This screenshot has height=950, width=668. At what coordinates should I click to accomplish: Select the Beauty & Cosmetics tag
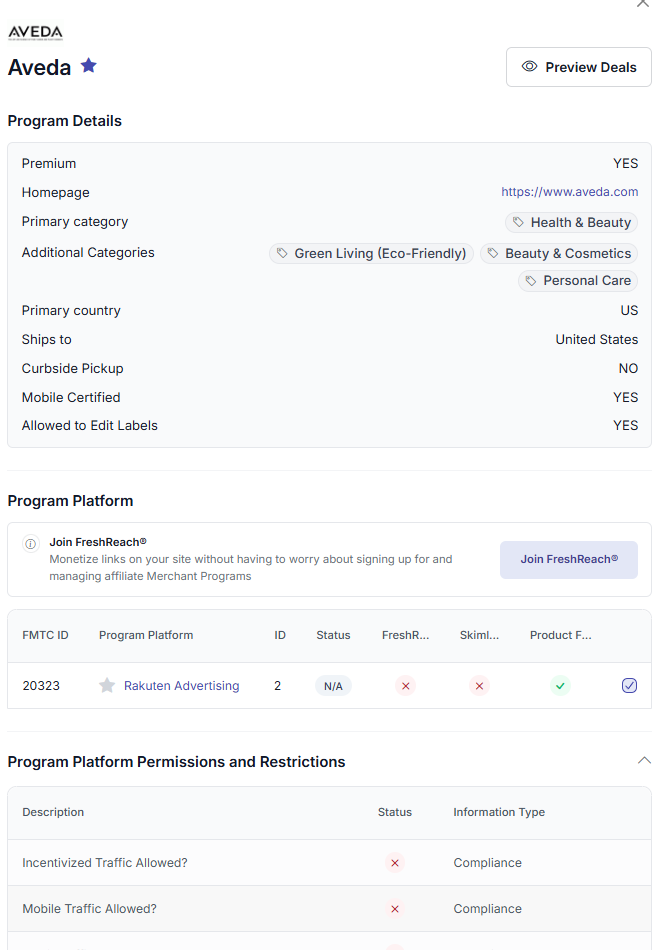coord(559,253)
